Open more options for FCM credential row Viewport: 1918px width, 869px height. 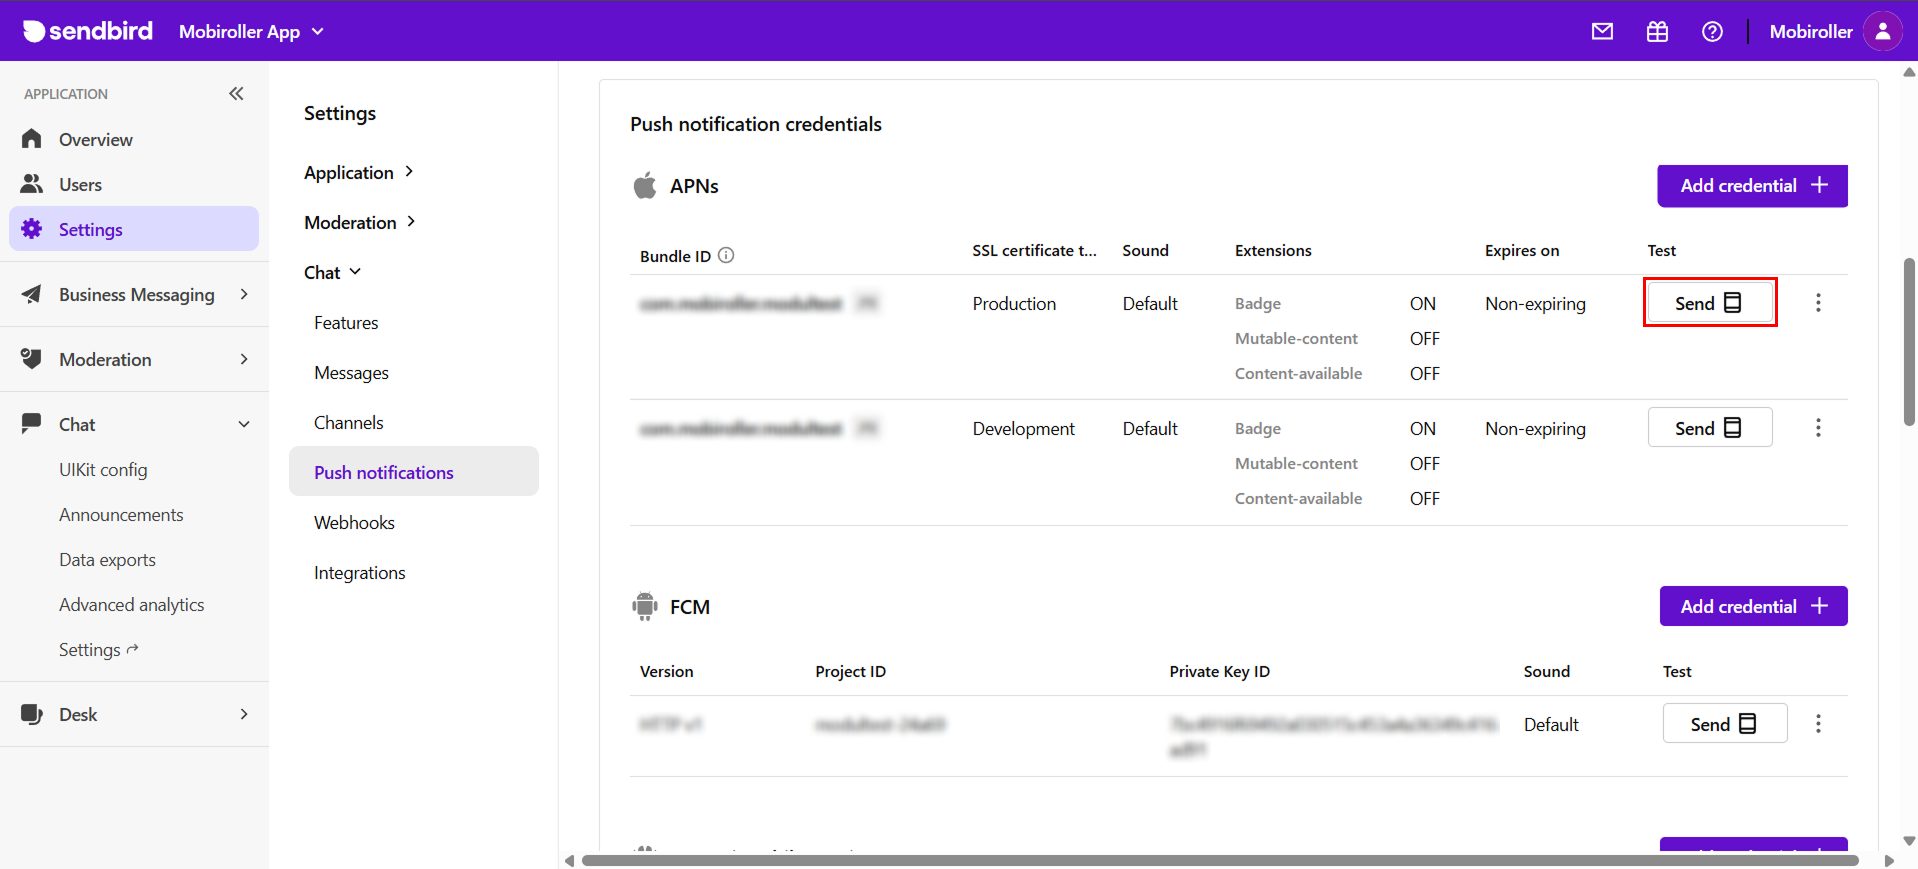[1818, 724]
